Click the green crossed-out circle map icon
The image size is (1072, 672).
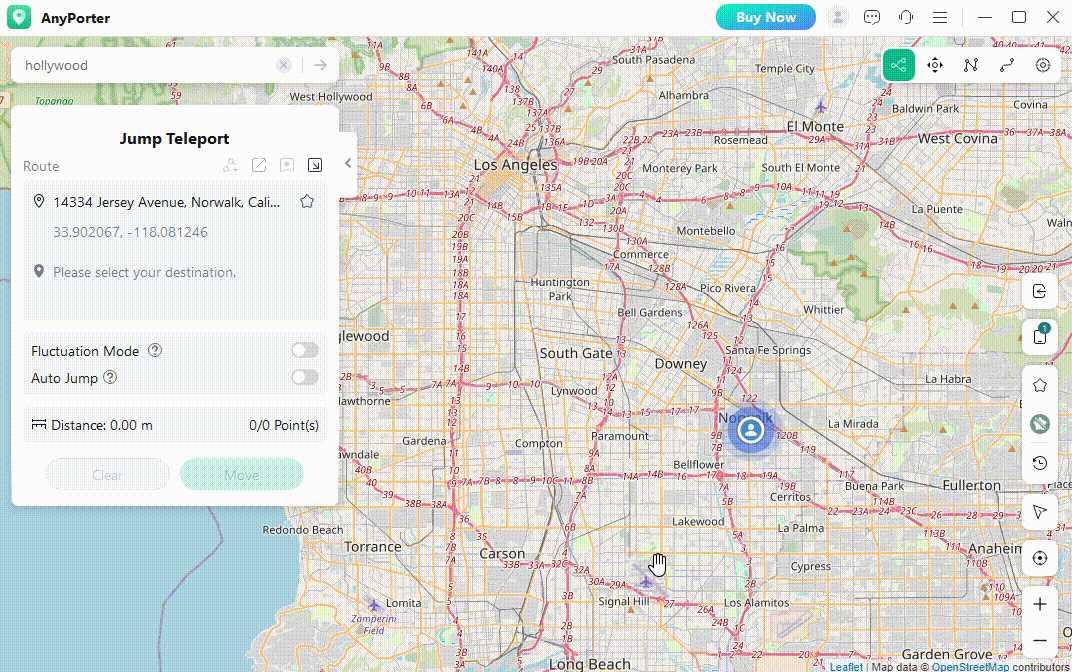[1040, 424]
